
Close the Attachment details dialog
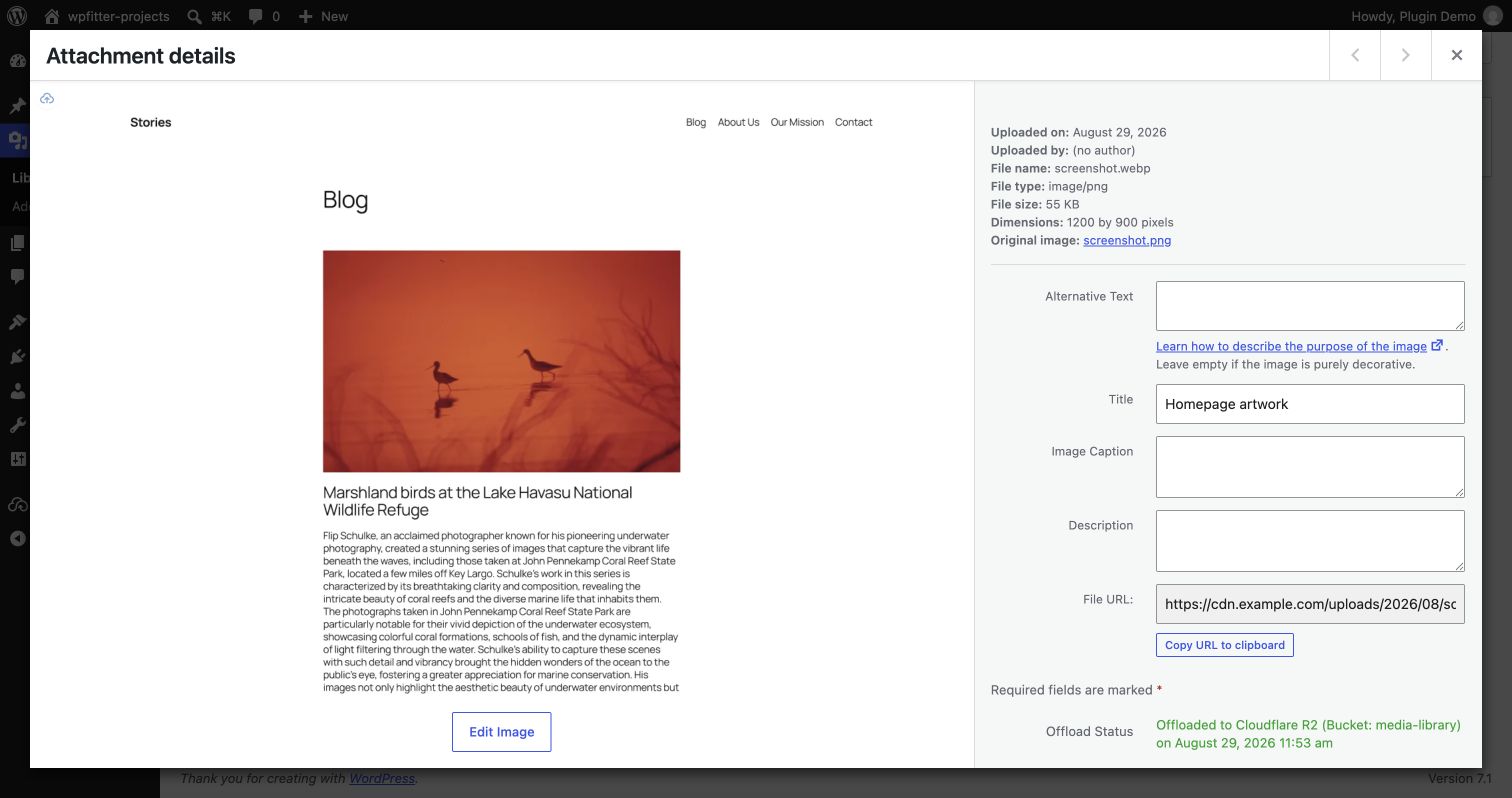point(1456,55)
